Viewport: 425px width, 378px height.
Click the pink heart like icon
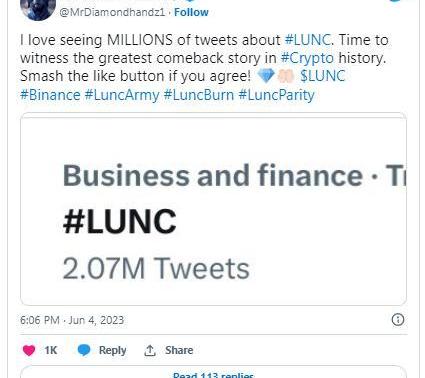point(29,350)
